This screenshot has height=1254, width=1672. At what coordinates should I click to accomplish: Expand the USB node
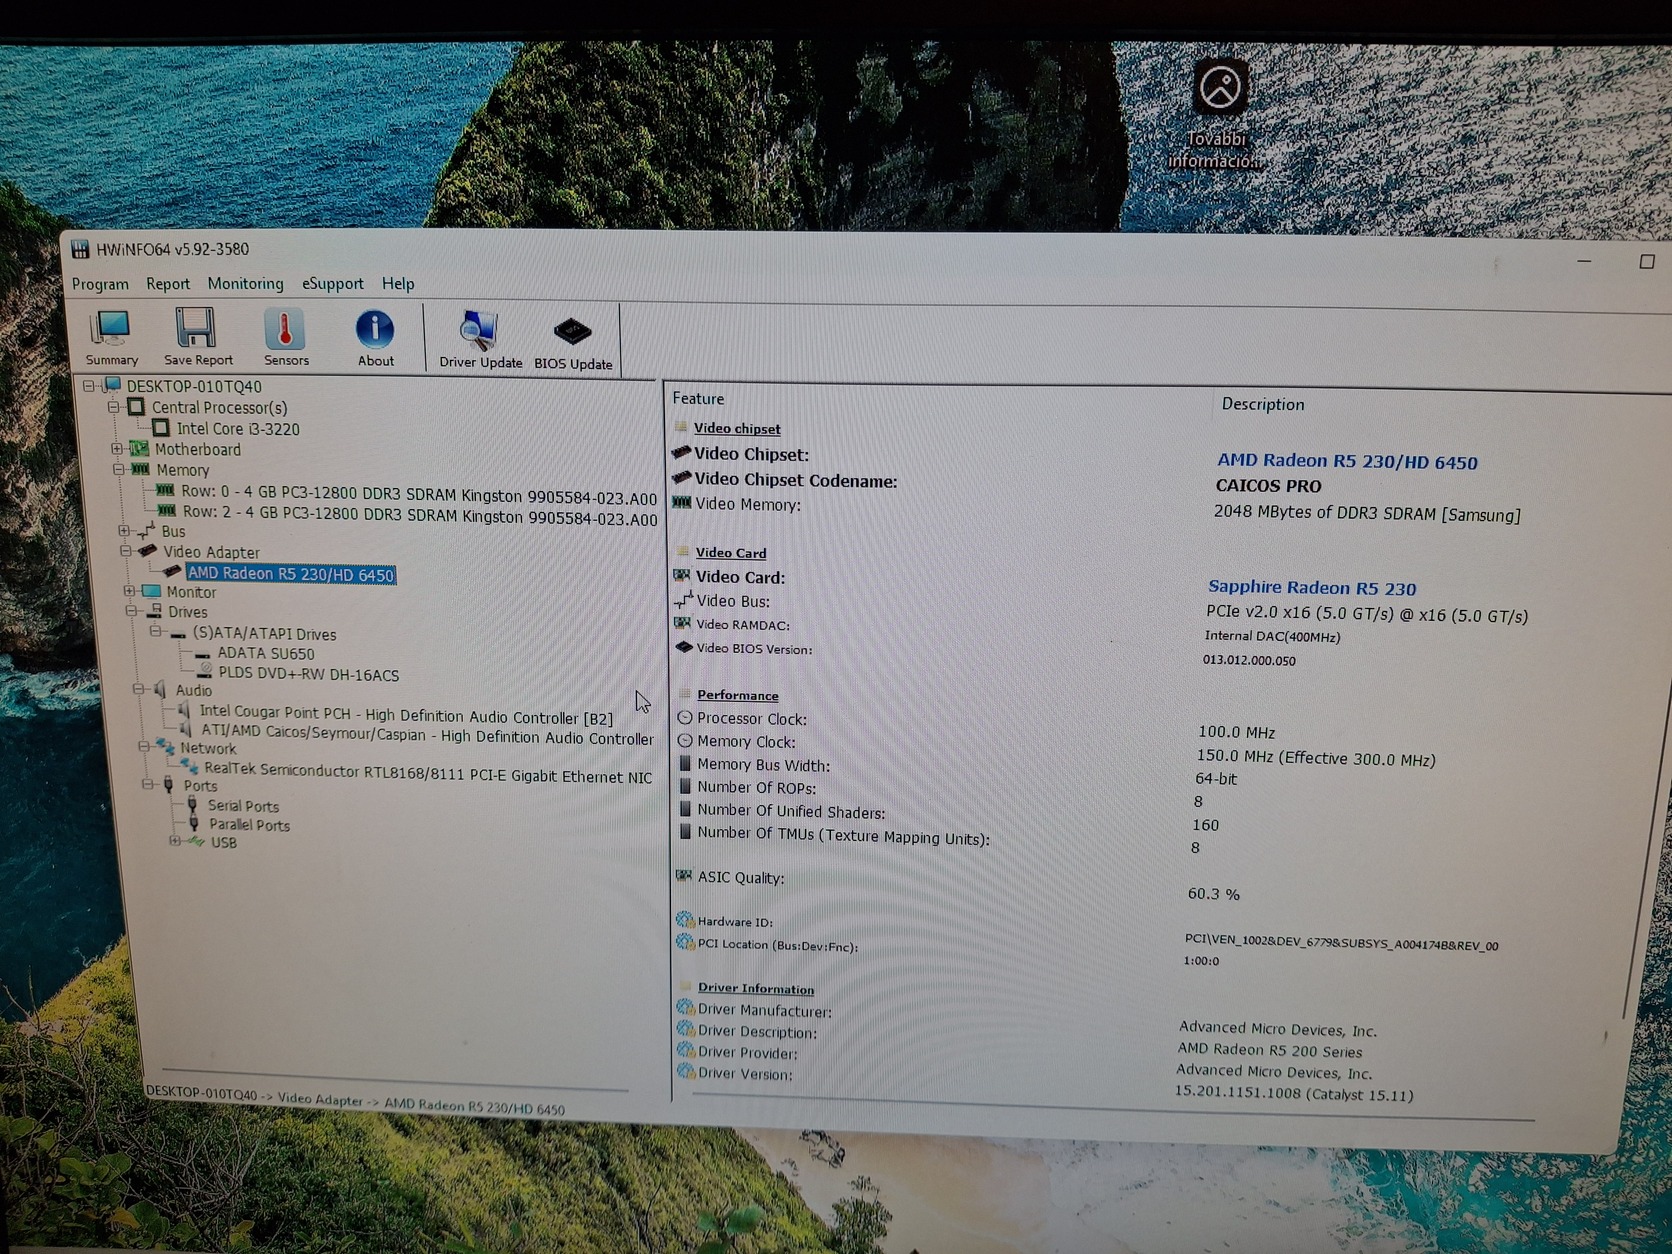pyautogui.click(x=175, y=841)
